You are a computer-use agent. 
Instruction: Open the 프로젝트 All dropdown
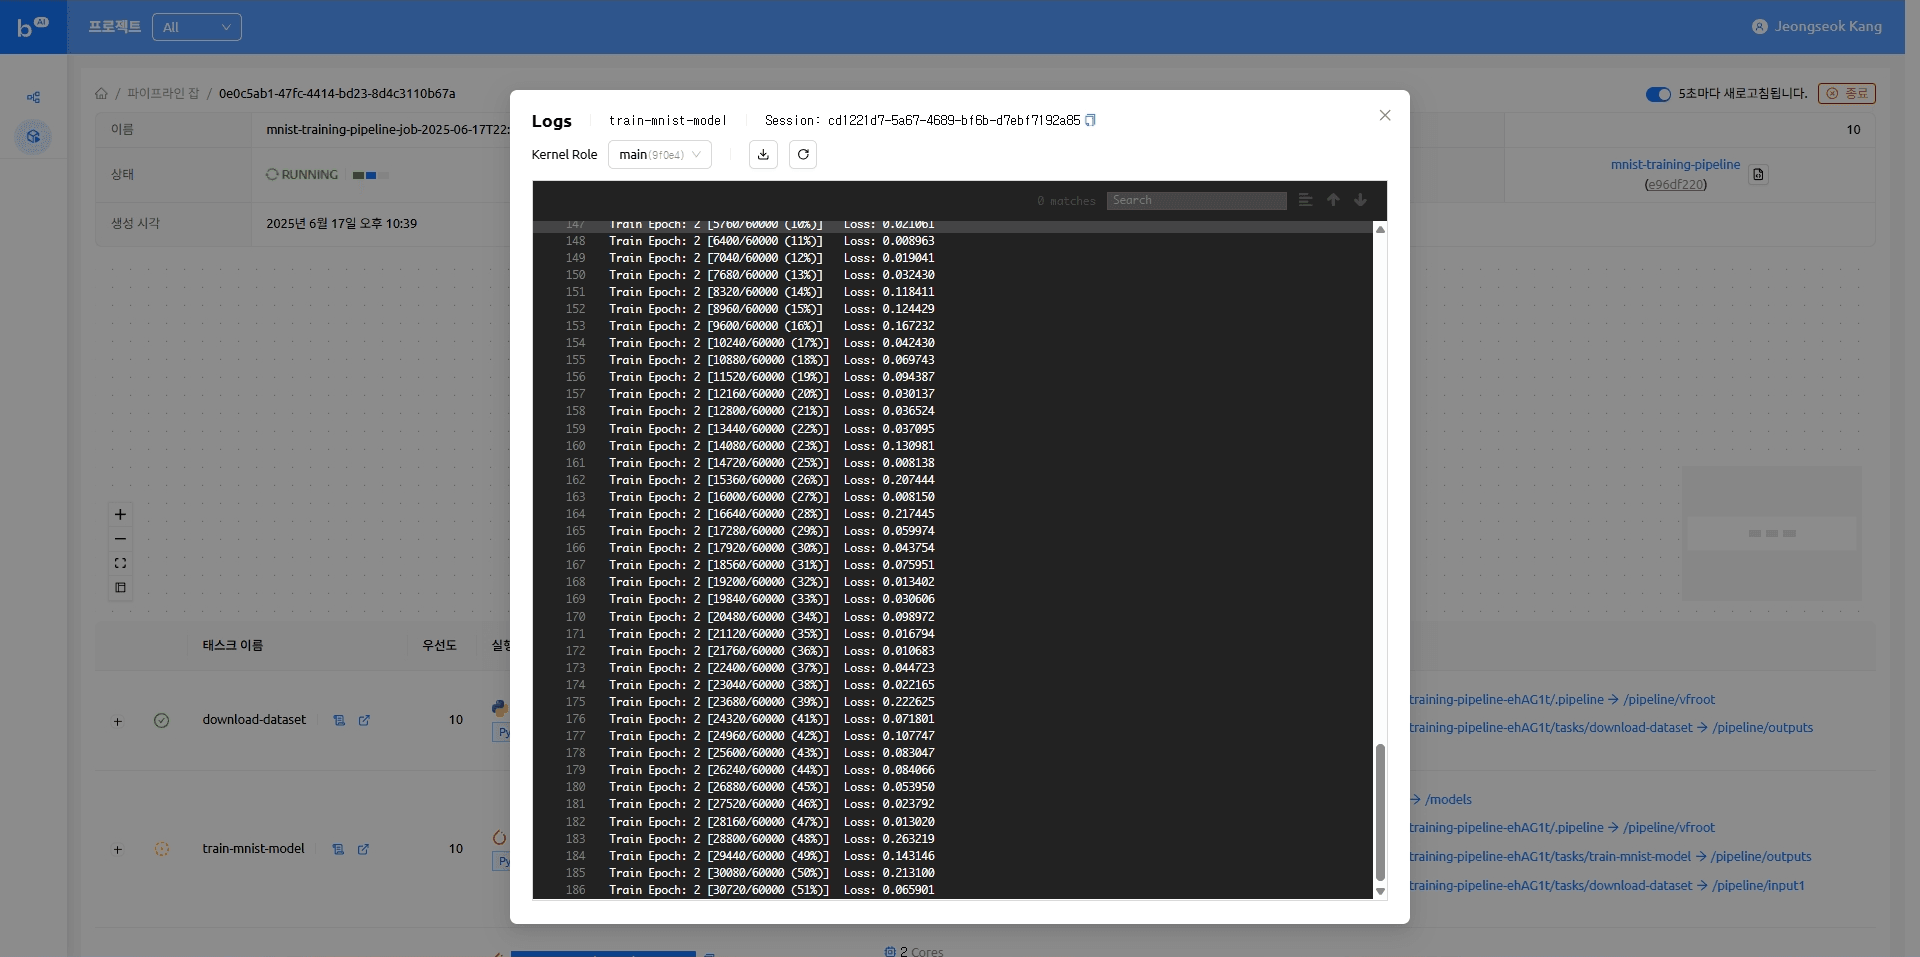click(x=197, y=27)
